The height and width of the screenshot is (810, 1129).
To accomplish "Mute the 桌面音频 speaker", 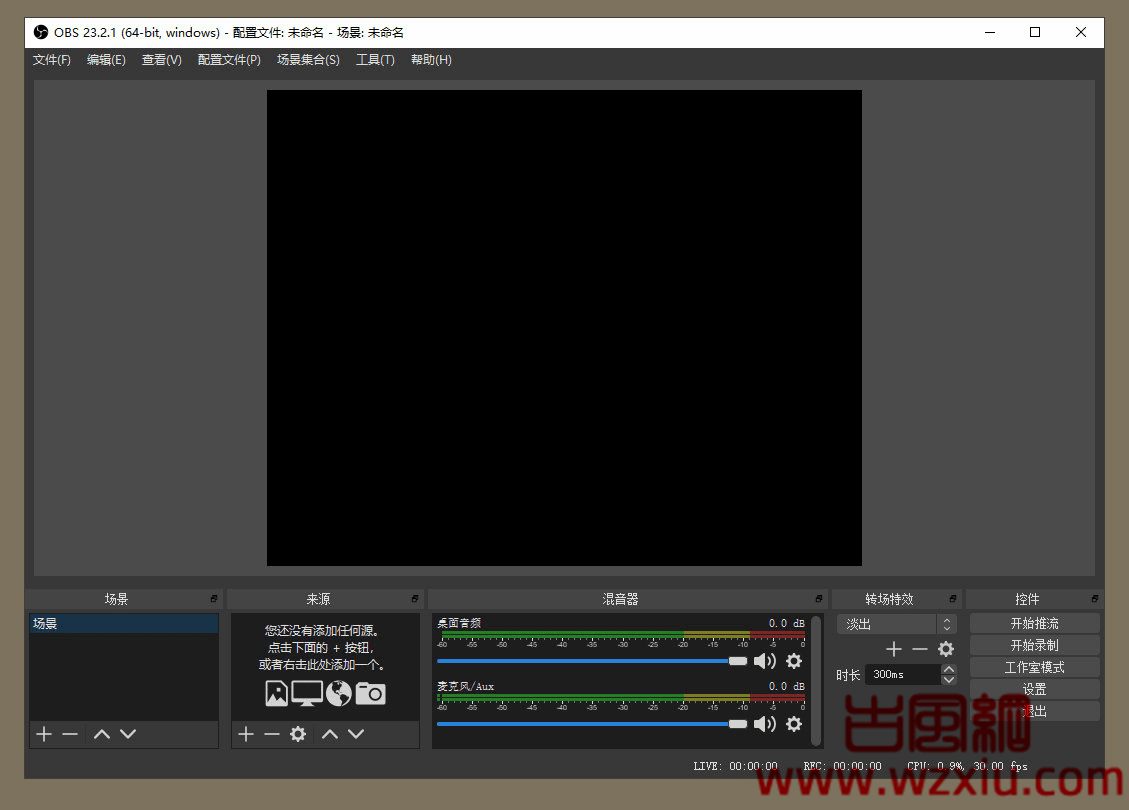I will [765, 661].
